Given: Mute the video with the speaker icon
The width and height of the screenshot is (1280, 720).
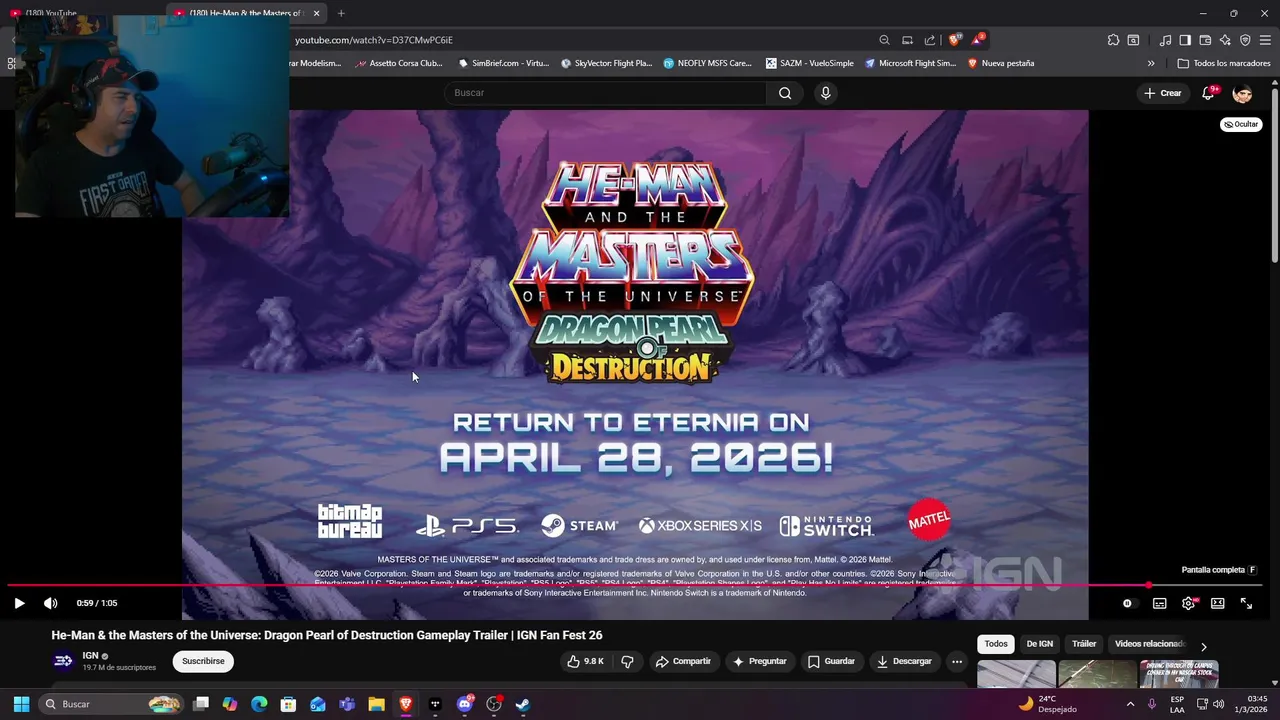Looking at the screenshot, I should click(51, 603).
